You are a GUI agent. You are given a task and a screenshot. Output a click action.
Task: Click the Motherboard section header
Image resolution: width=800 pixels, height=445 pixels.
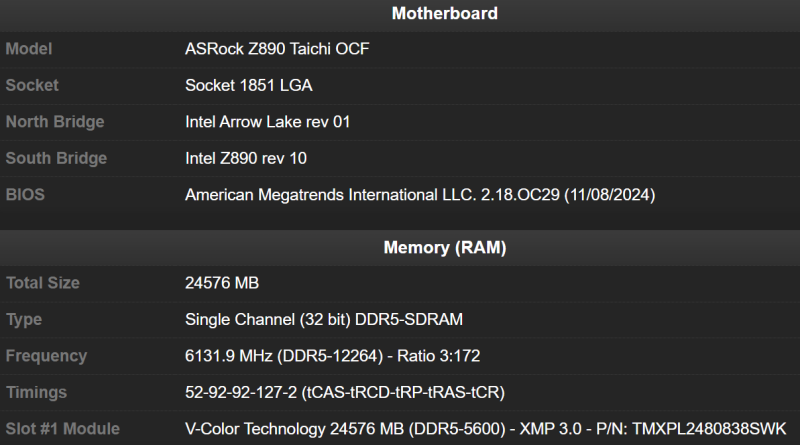coord(444,14)
